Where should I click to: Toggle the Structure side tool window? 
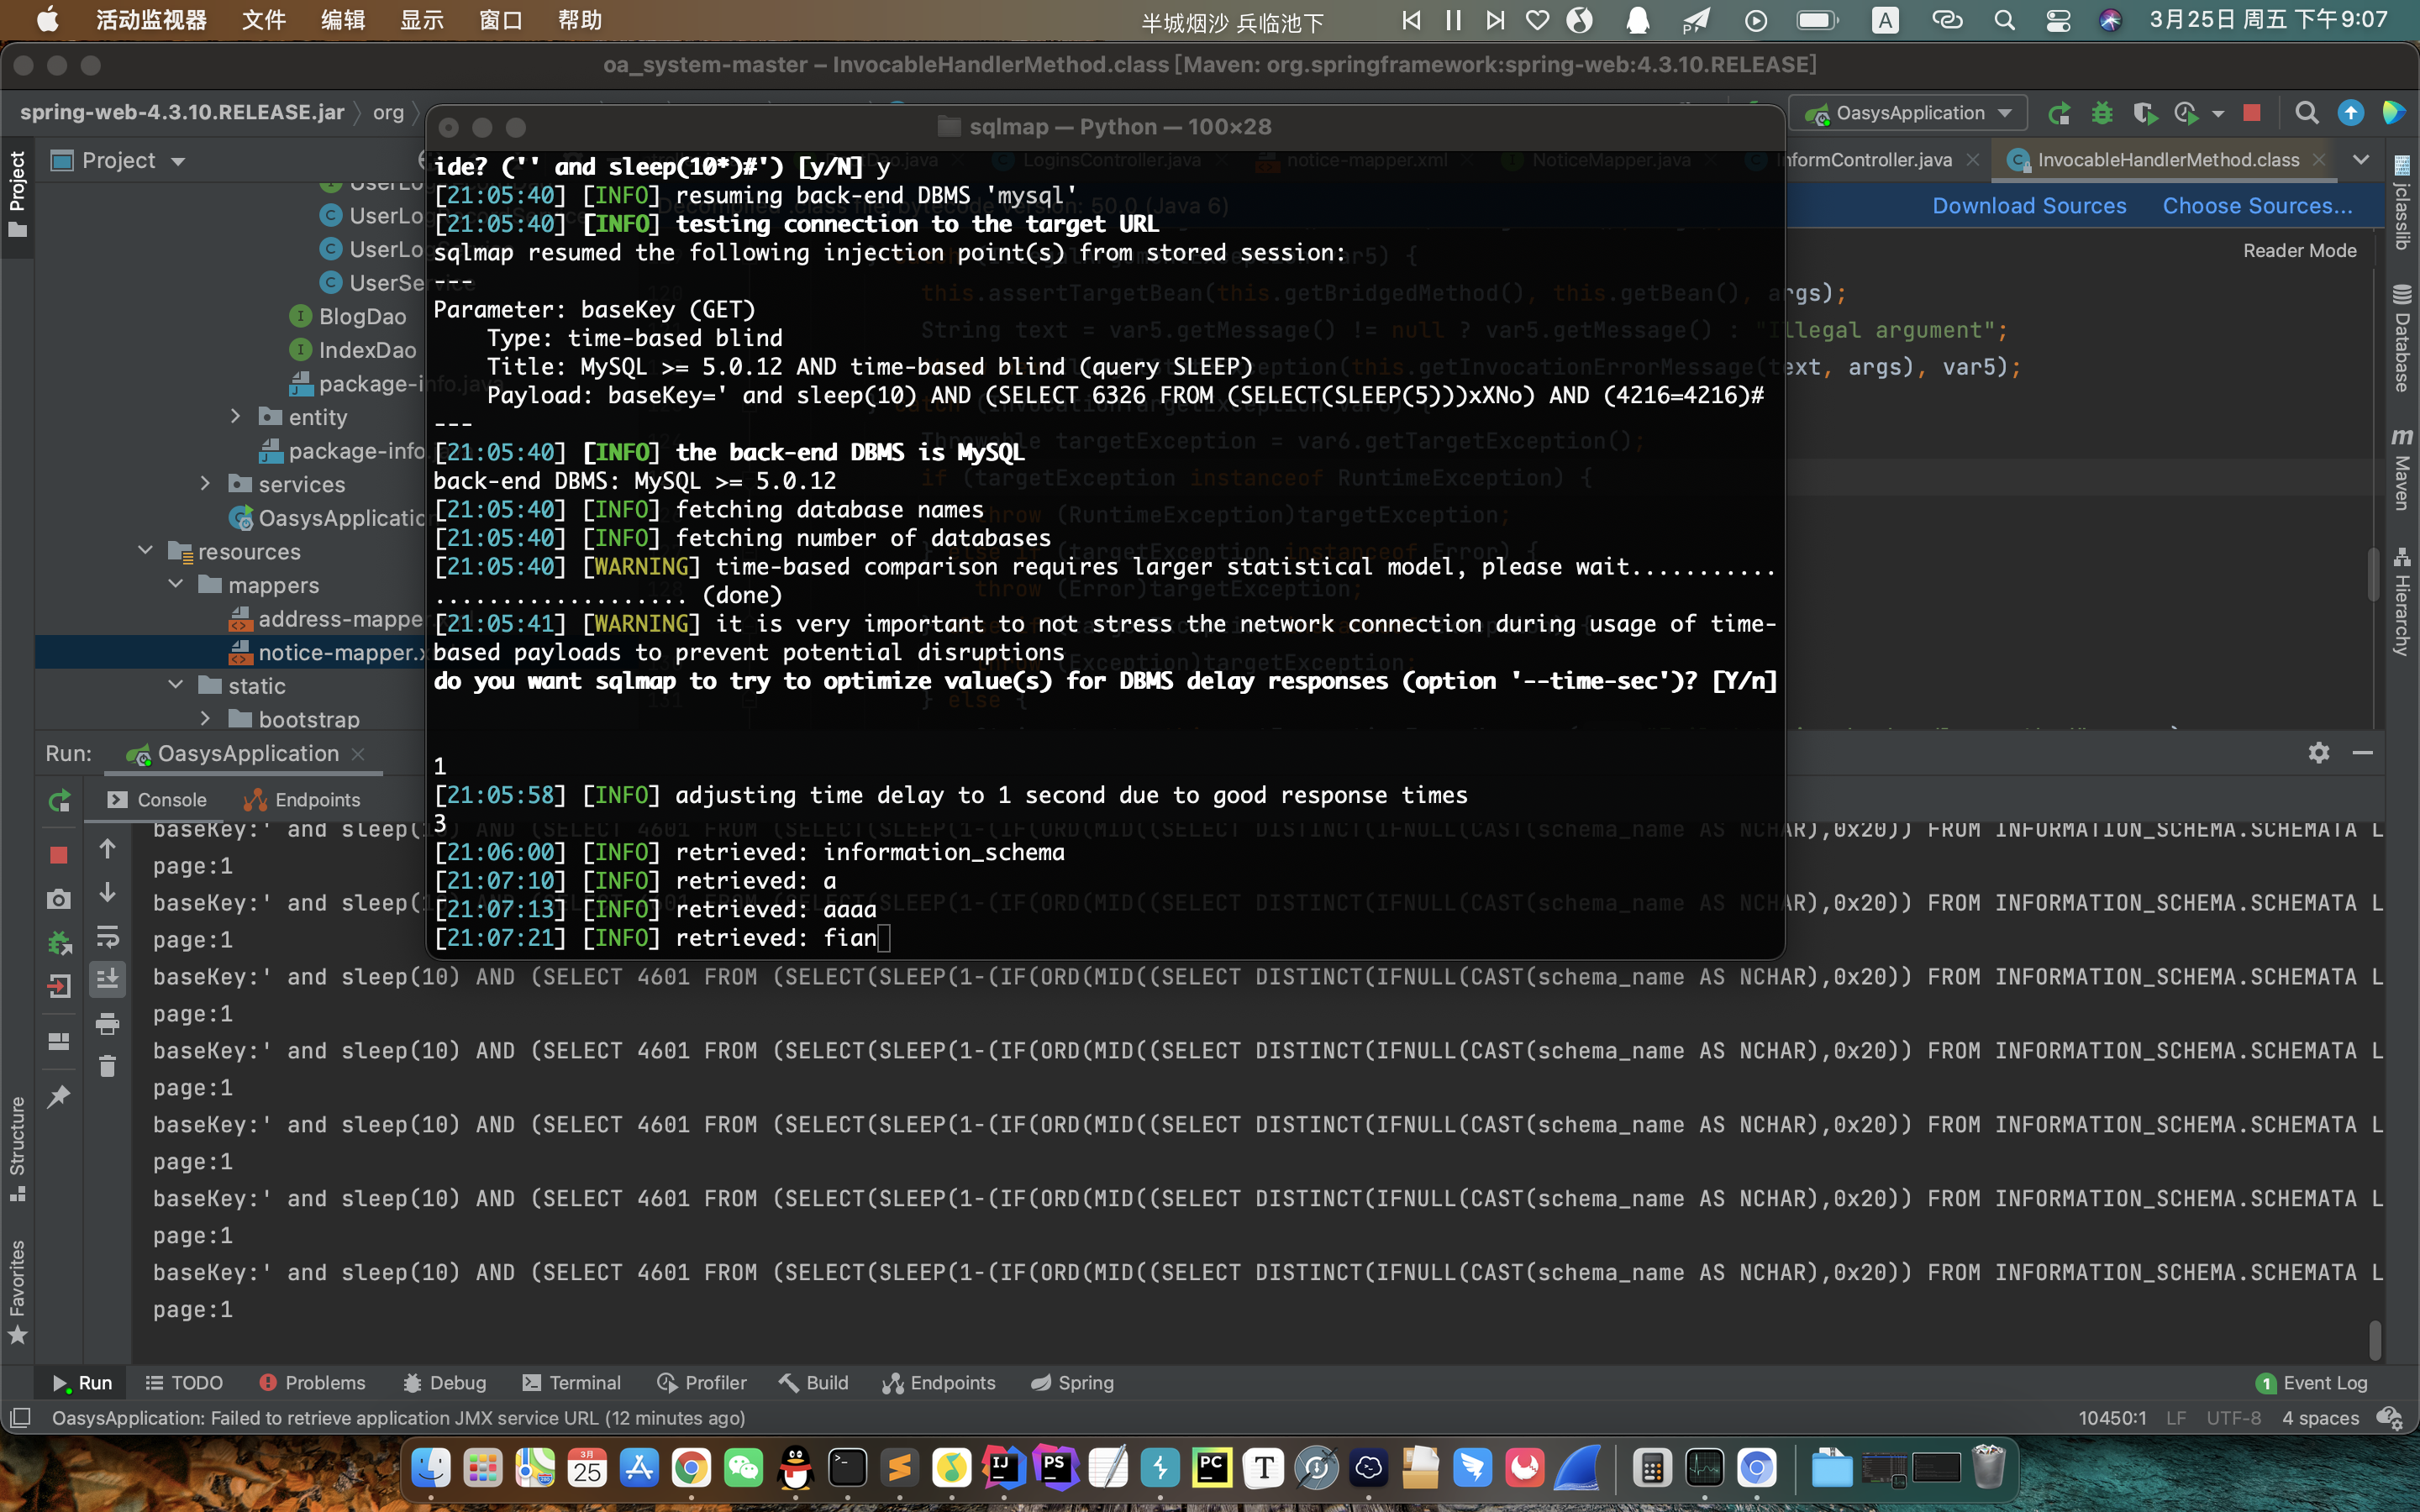click(17, 1148)
